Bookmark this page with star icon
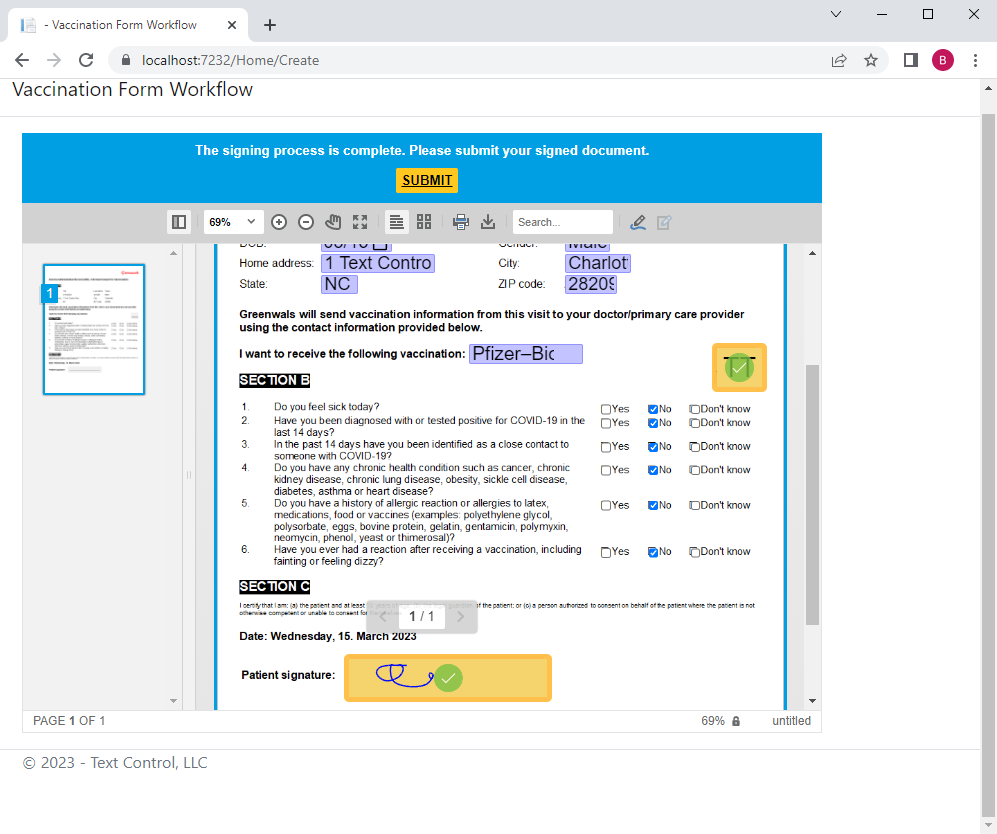 click(870, 60)
